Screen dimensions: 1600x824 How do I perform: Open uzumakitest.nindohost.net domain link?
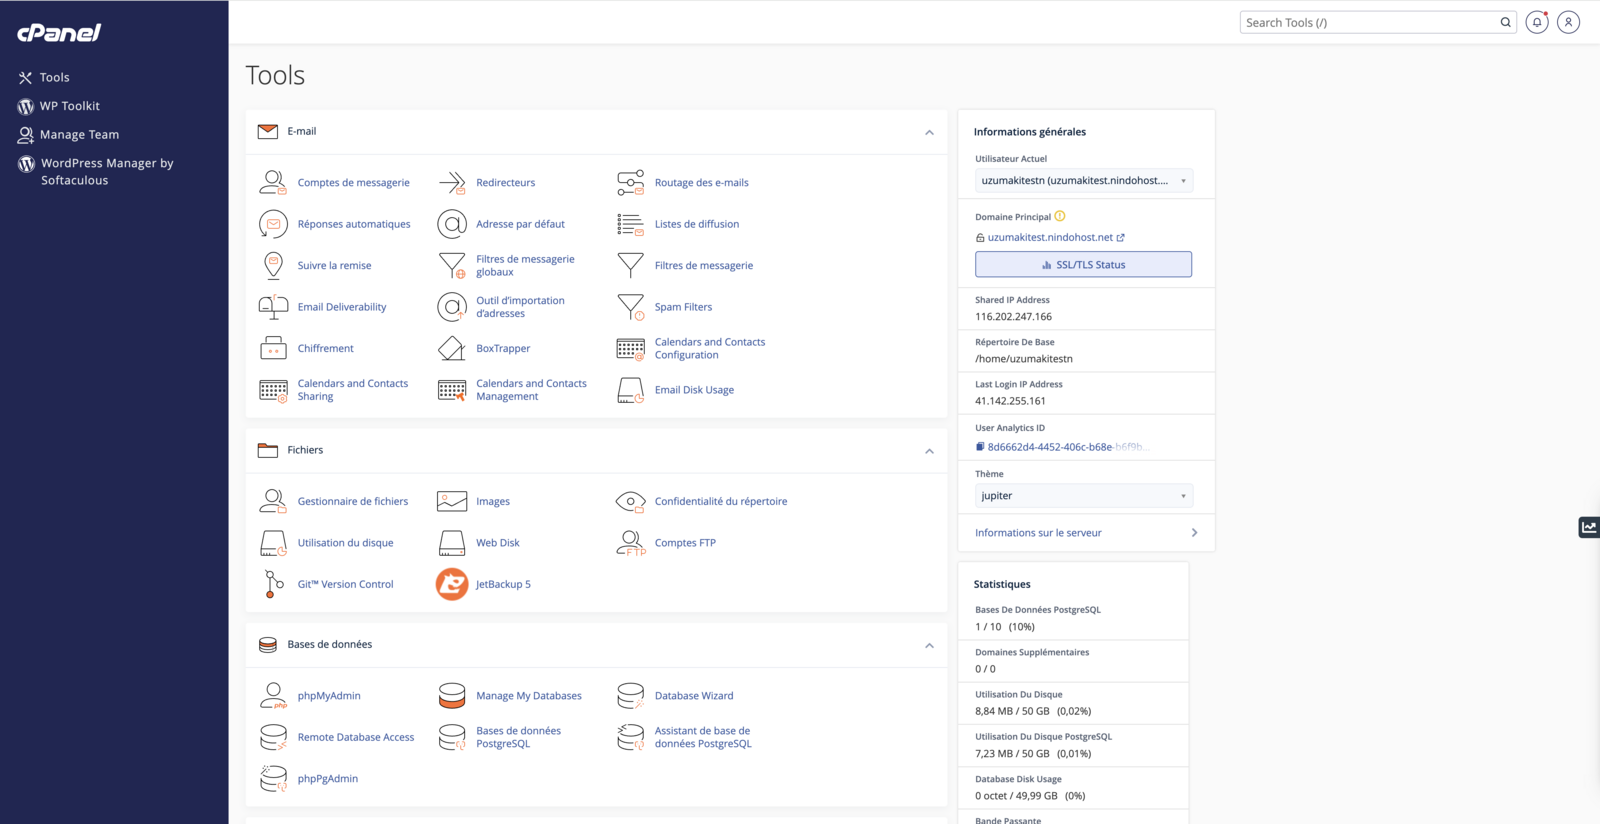click(x=1050, y=238)
